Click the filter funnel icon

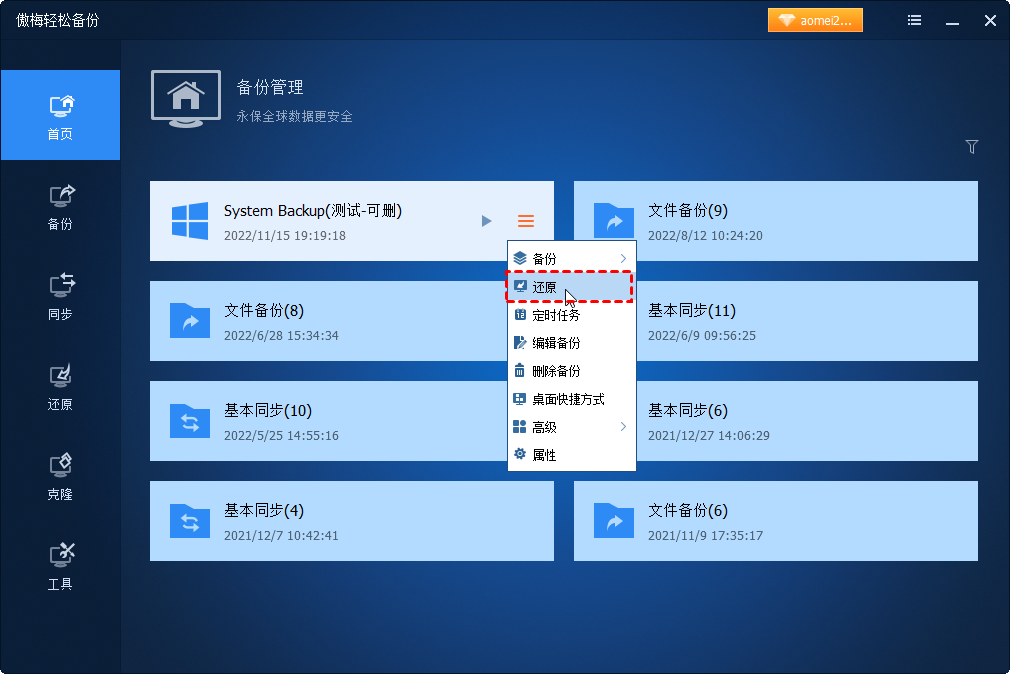coord(971,147)
